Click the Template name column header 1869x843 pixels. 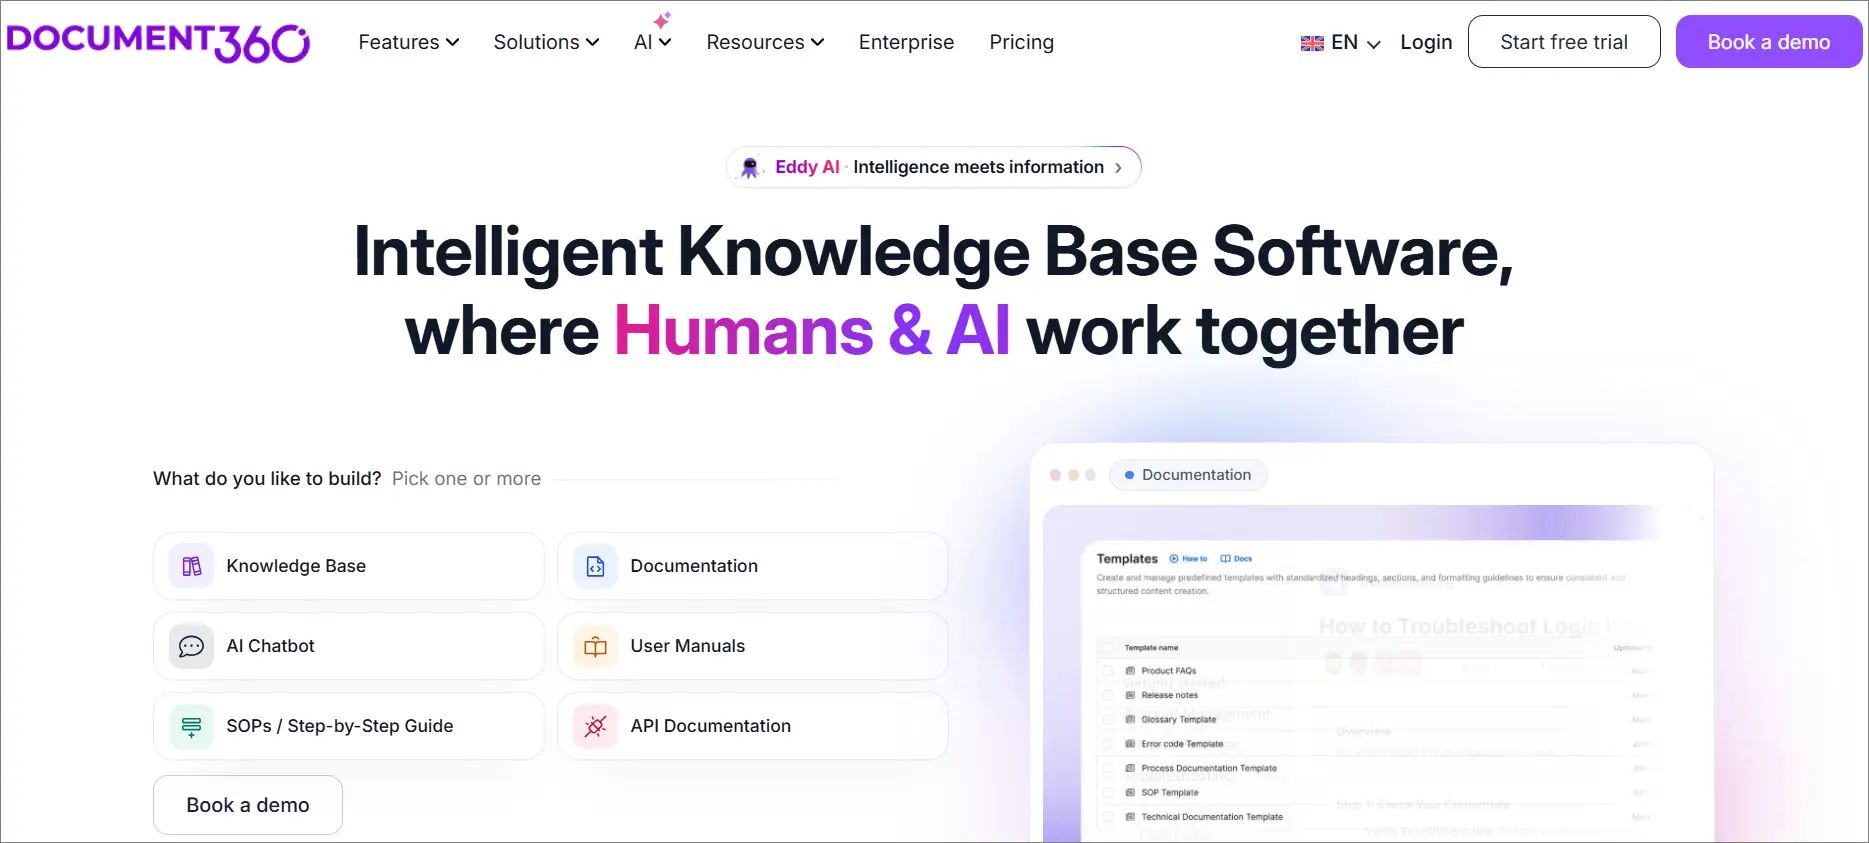(1151, 648)
